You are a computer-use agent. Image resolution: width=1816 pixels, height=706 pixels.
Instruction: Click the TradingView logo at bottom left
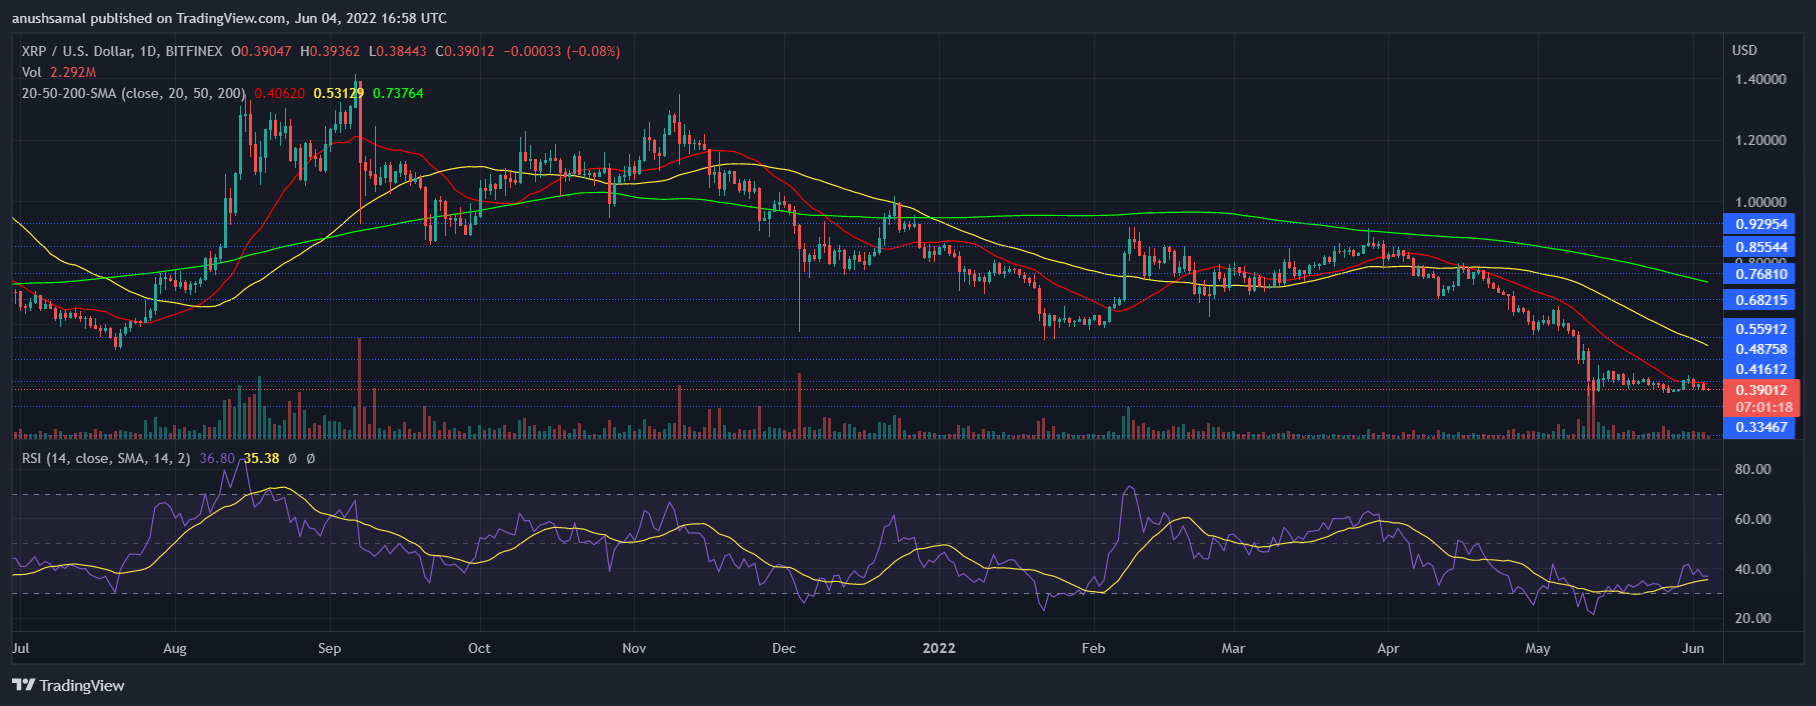pos(68,685)
